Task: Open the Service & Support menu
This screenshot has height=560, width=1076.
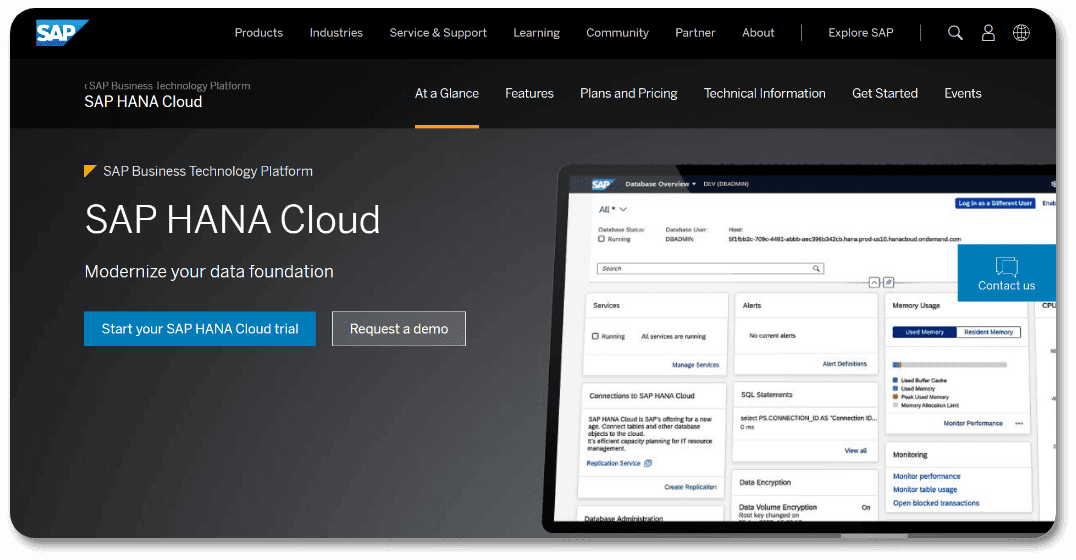Action: coord(438,33)
